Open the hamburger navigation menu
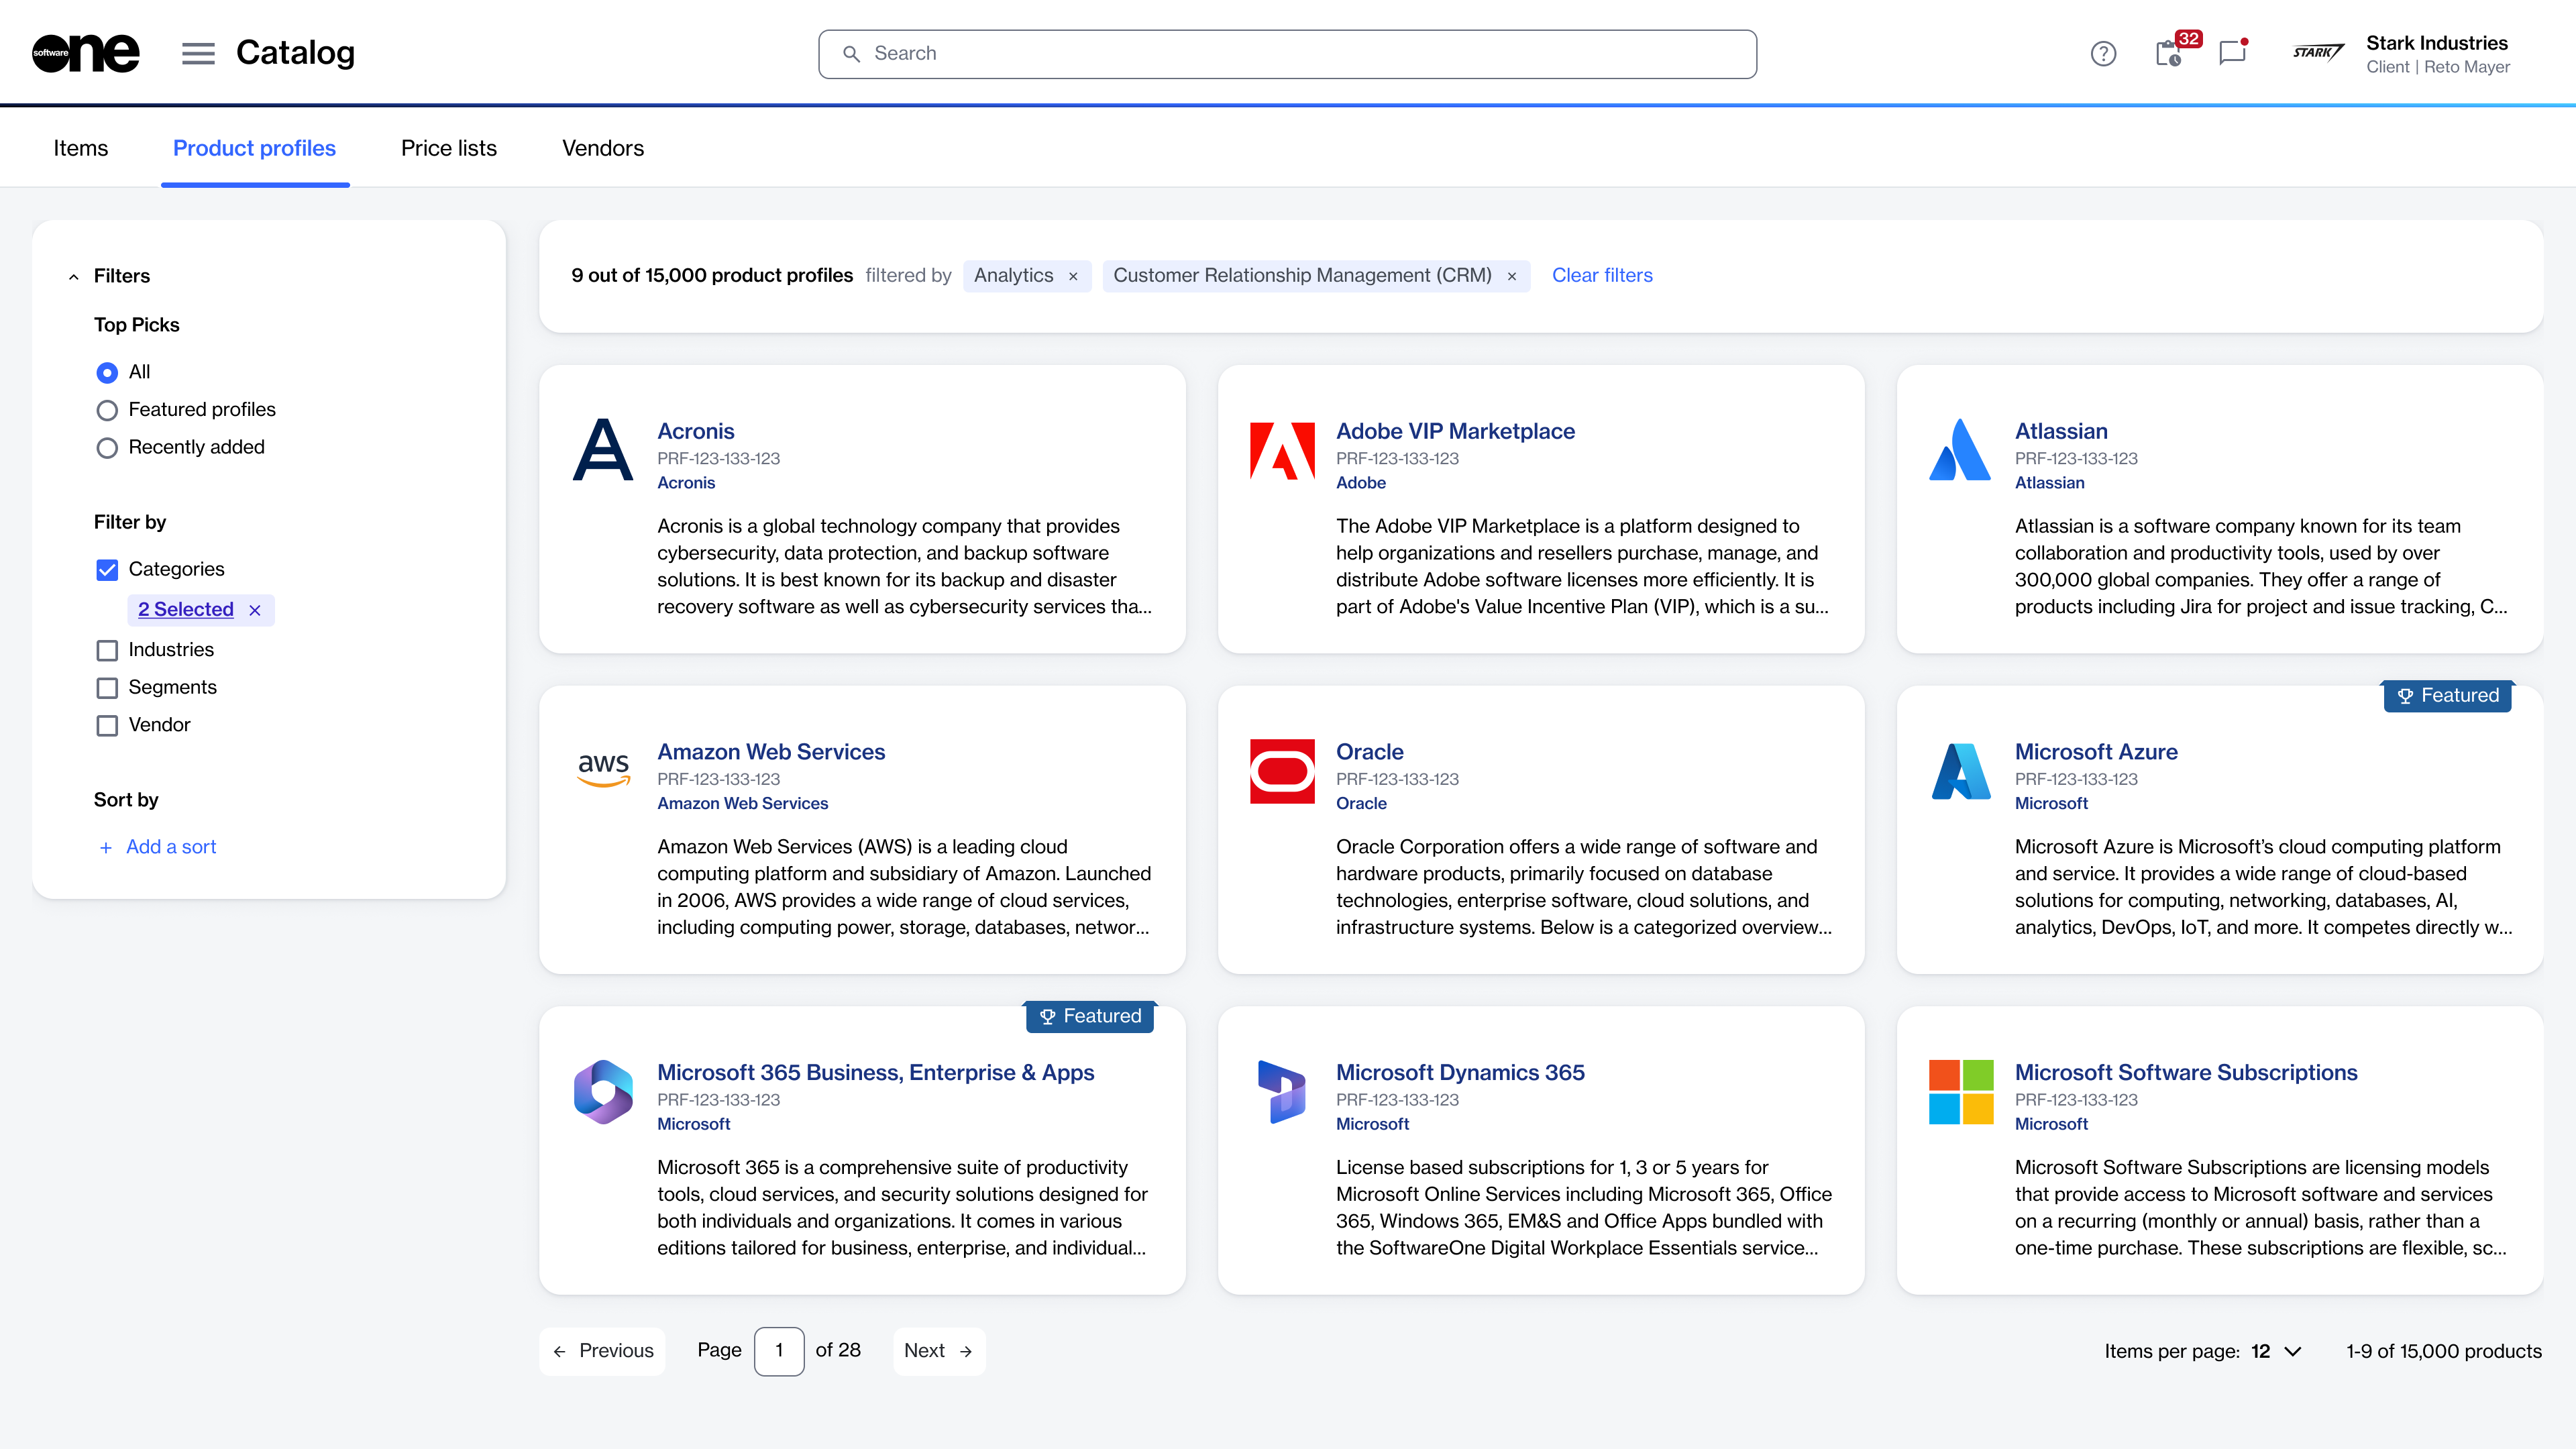This screenshot has width=2576, height=1449. (198, 53)
